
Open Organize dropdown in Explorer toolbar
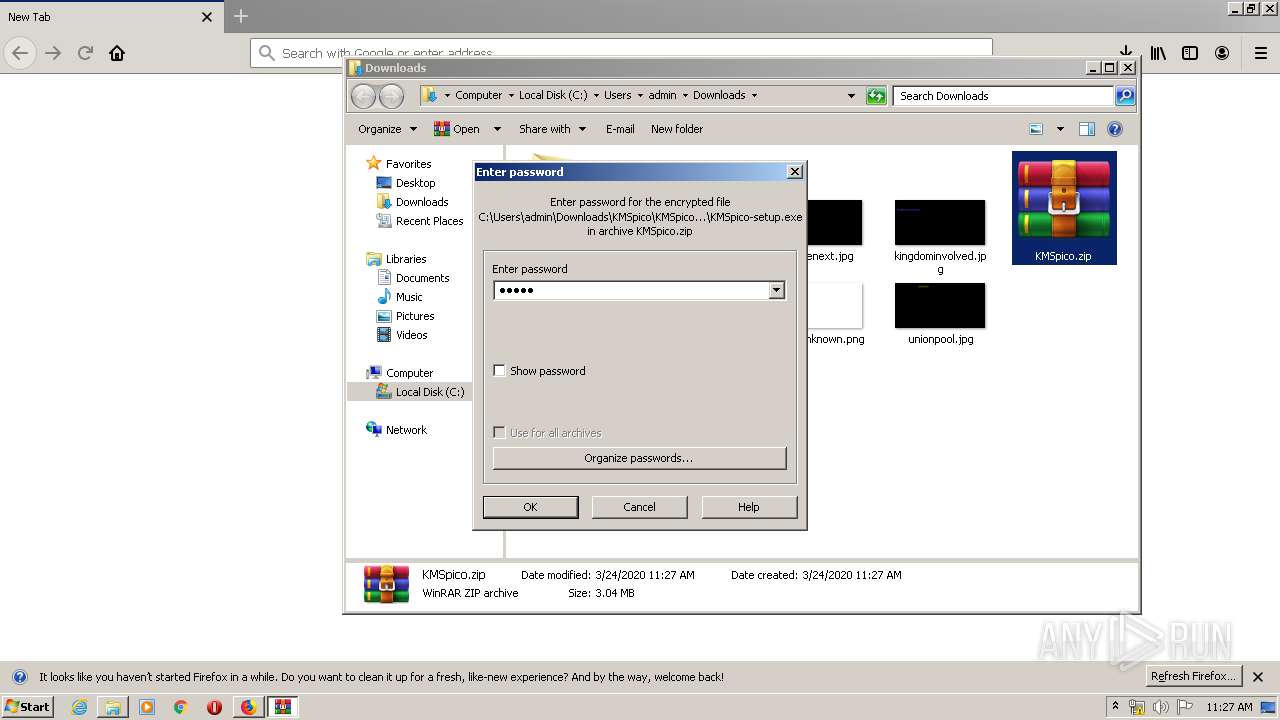(387, 129)
